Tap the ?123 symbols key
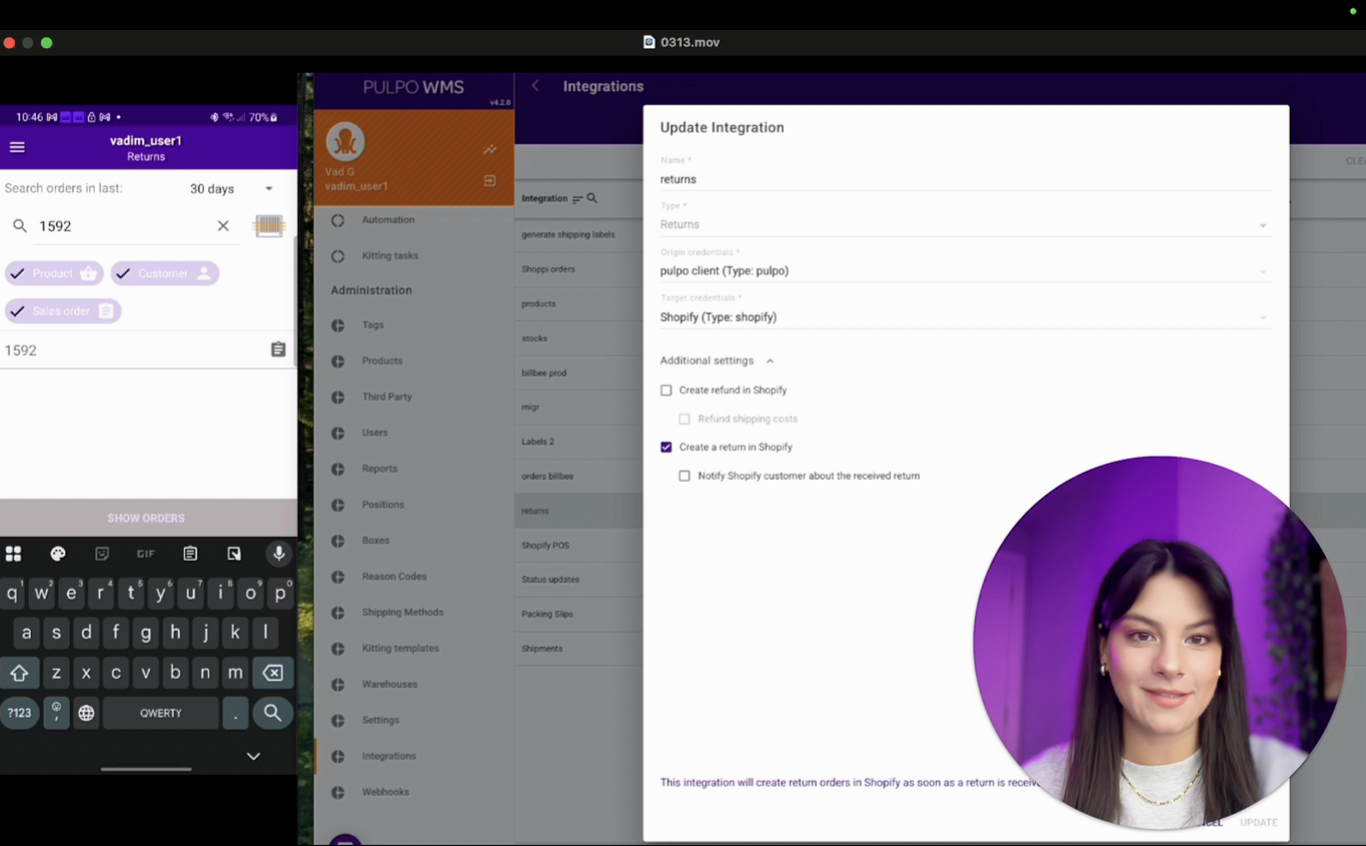The height and width of the screenshot is (846, 1366). (x=19, y=713)
